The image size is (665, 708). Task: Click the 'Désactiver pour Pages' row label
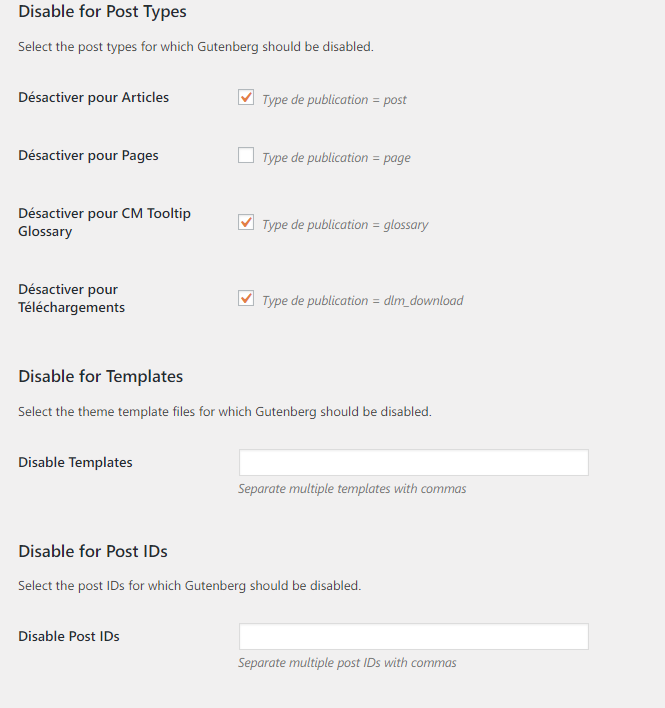[88, 156]
